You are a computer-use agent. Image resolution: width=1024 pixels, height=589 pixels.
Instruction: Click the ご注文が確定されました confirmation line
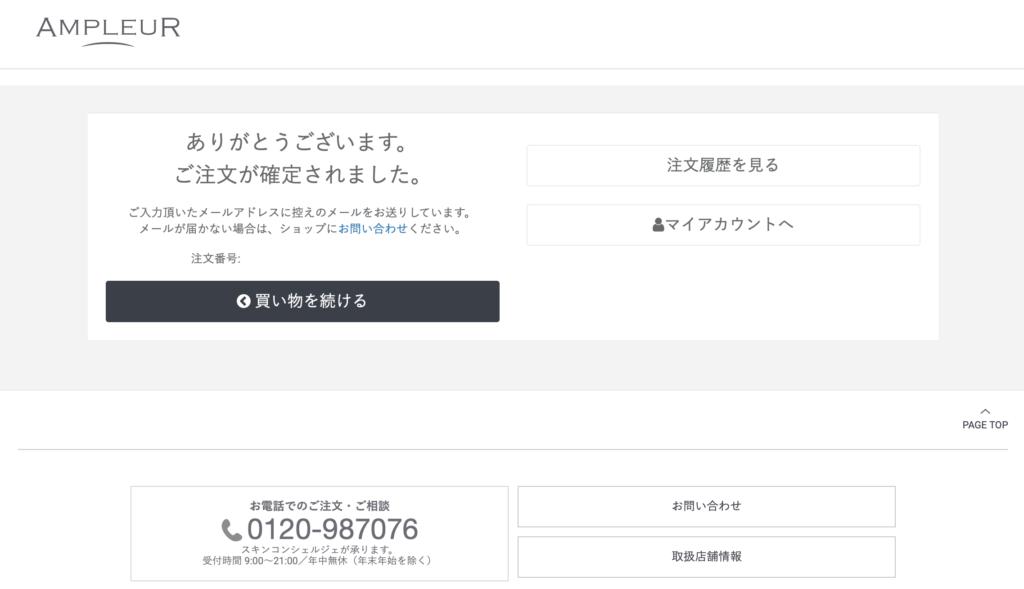point(299,174)
